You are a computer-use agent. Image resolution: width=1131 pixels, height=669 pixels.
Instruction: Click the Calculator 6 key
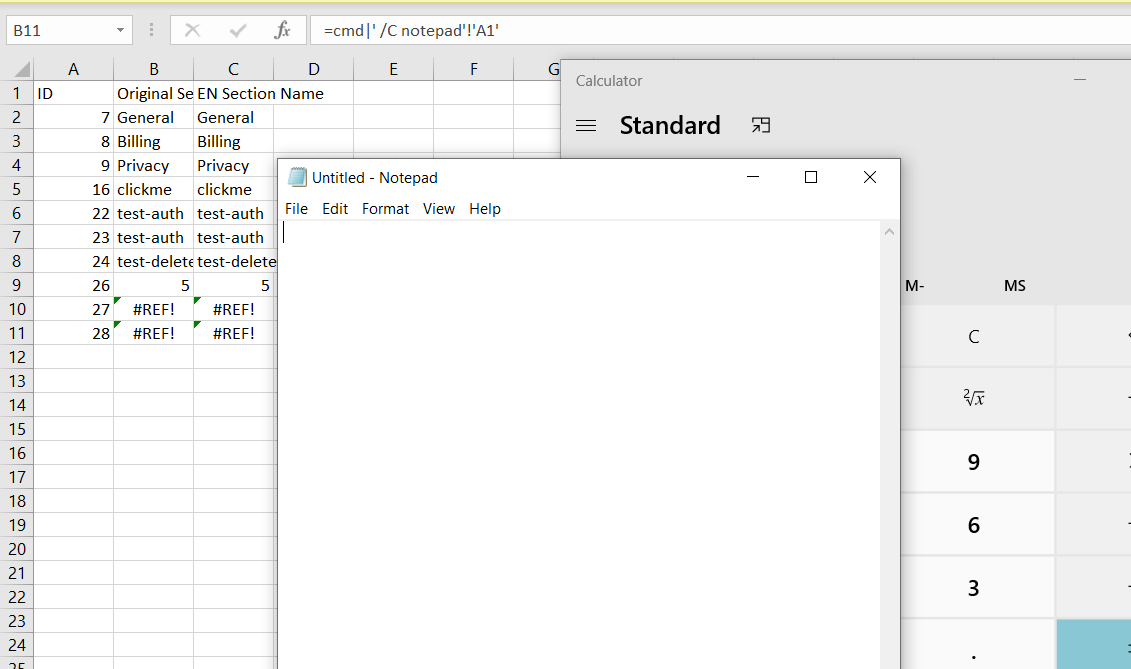click(974, 525)
